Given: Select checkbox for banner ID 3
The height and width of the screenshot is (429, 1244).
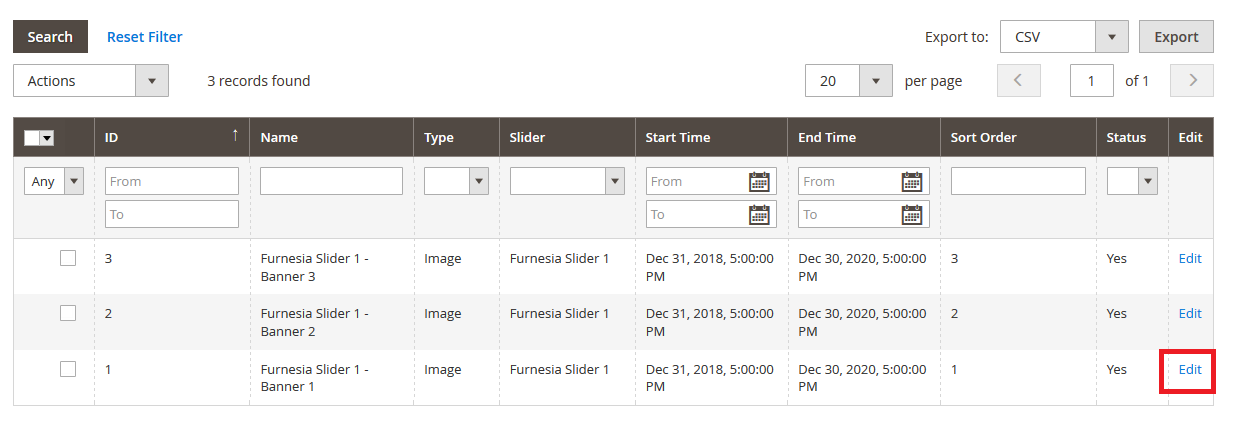Looking at the screenshot, I should pos(68,258).
